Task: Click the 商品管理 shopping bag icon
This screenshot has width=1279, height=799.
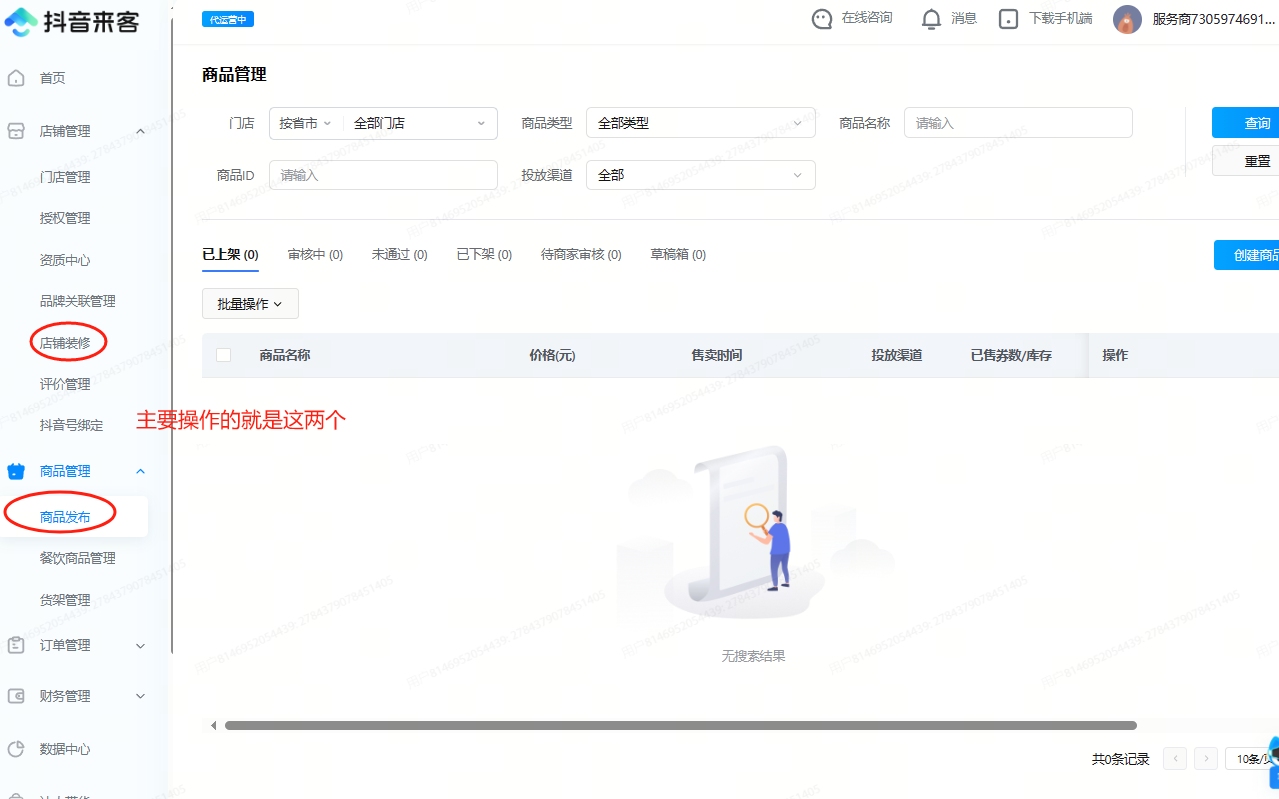Action: pos(16,471)
